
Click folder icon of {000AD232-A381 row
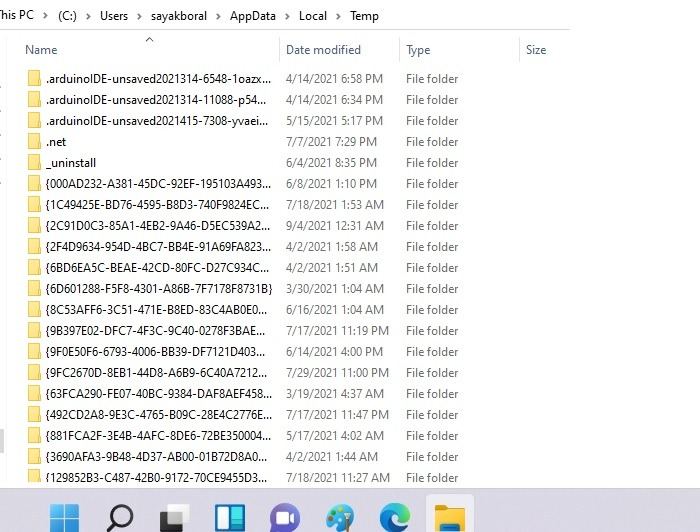pyautogui.click(x=34, y=183)
